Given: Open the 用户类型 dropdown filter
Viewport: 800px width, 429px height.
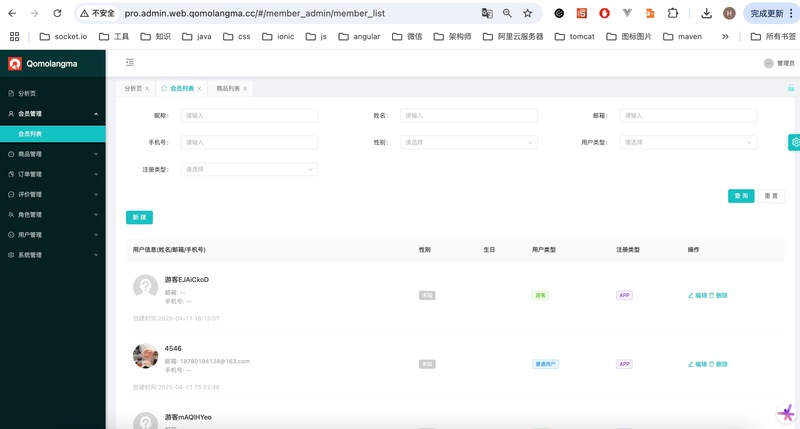Looking at the screenshot, I should 688,142.
